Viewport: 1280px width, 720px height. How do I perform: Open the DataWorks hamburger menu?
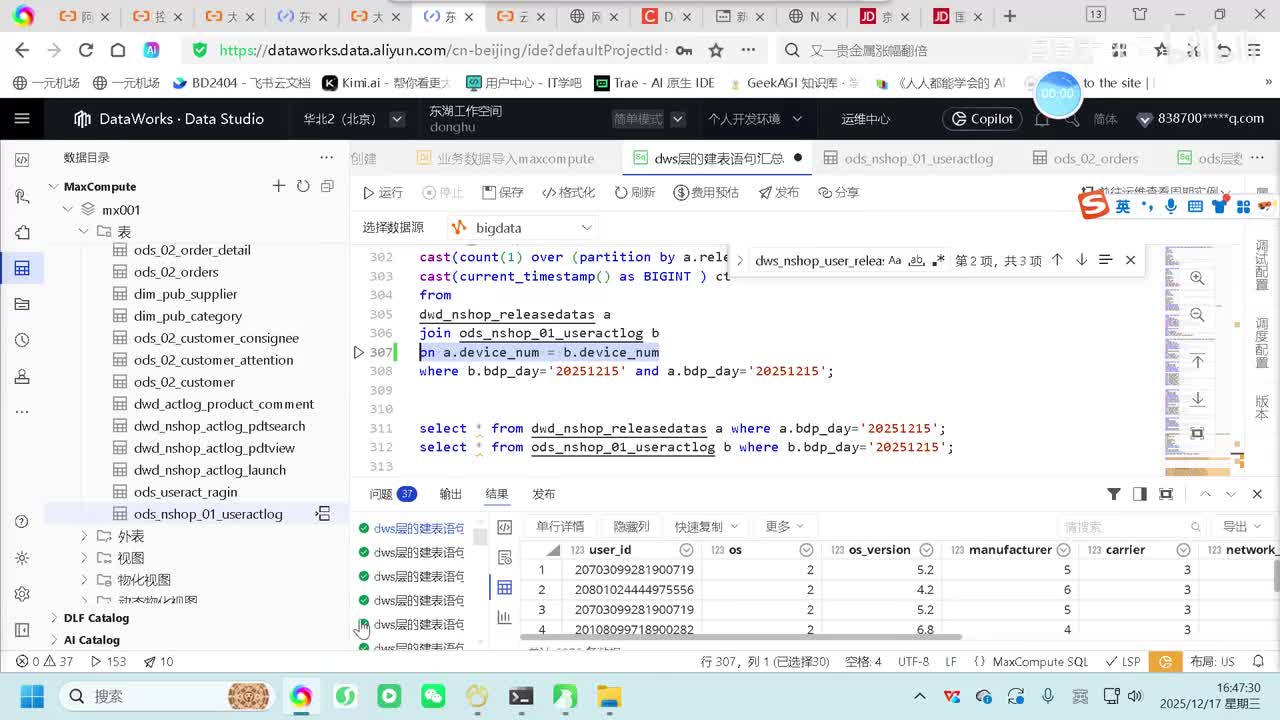coord(22,119)
